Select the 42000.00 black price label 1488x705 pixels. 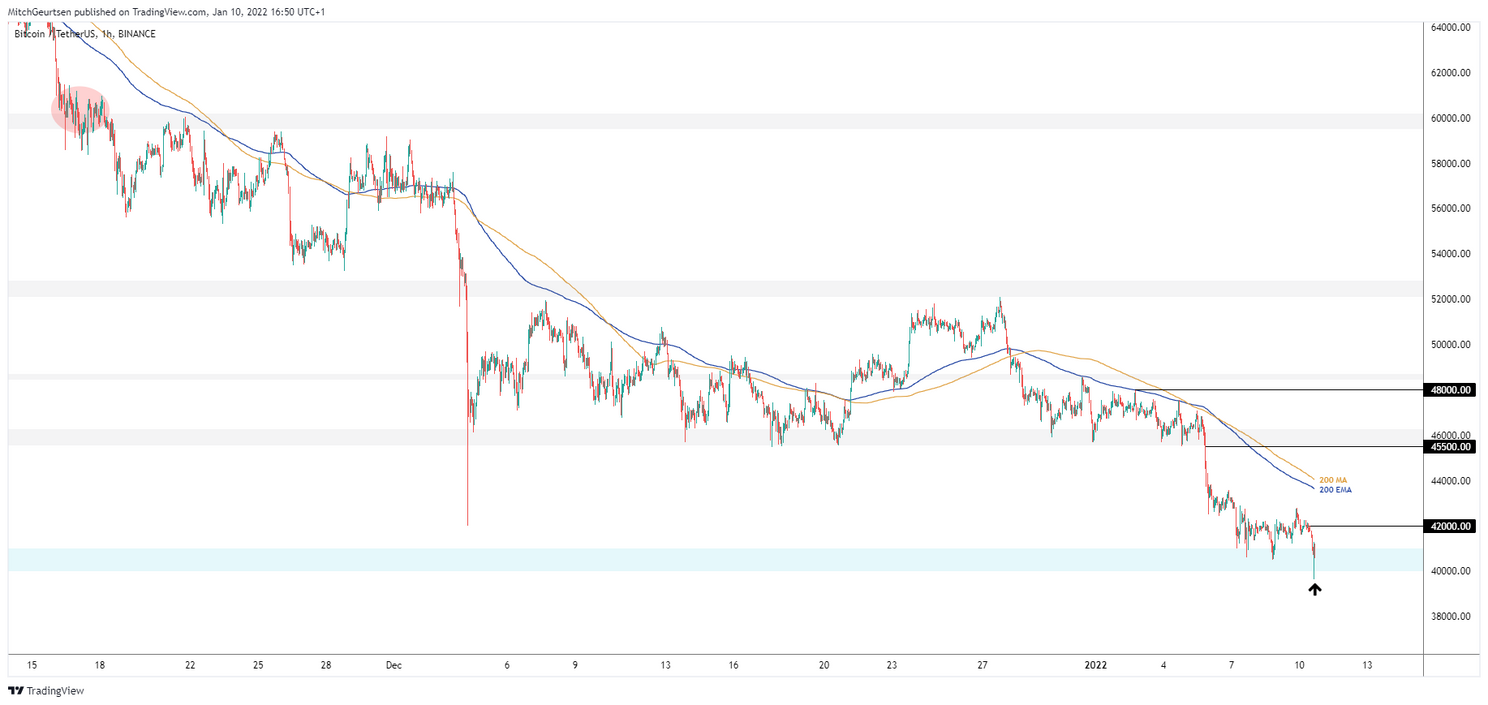point(1449,526)
